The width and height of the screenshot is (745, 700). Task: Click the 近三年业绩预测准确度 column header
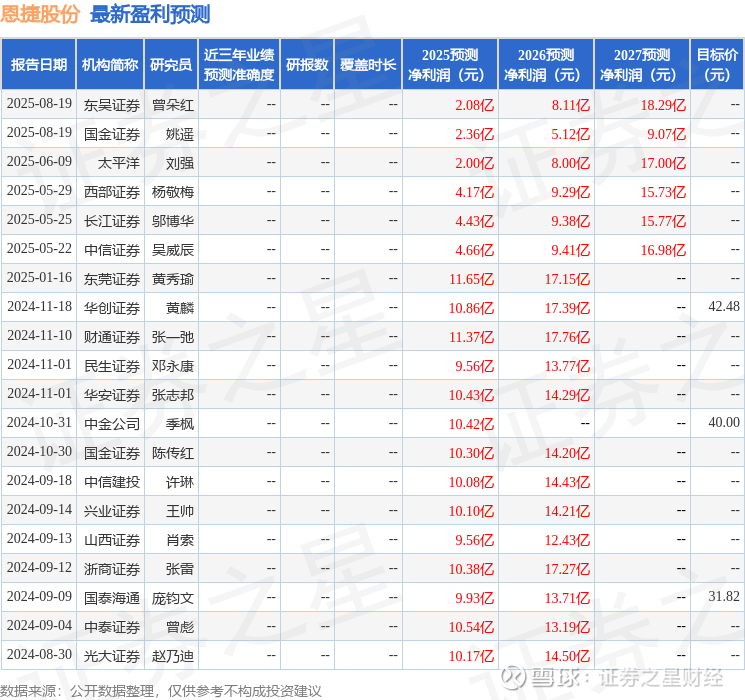239,65
